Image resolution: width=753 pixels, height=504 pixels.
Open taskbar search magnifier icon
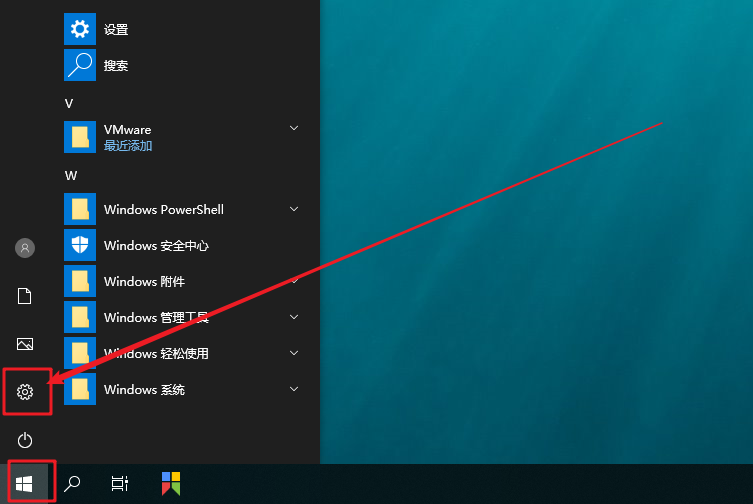pos(72,484)
